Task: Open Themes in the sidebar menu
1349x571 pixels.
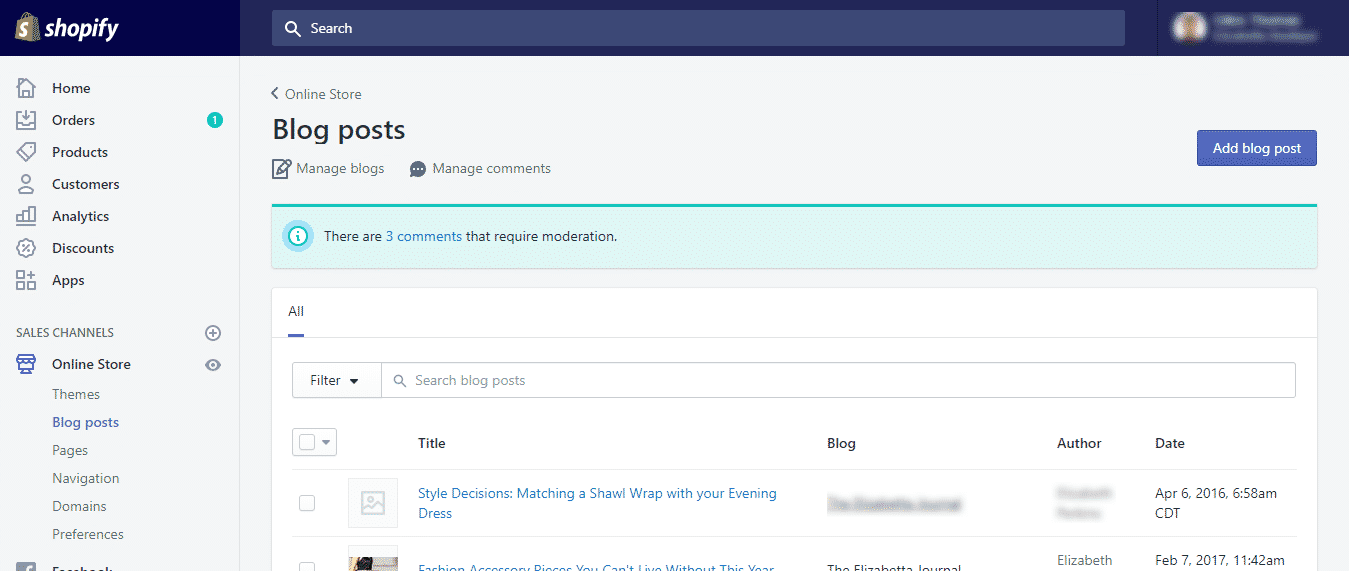Action: pos(76,394)
